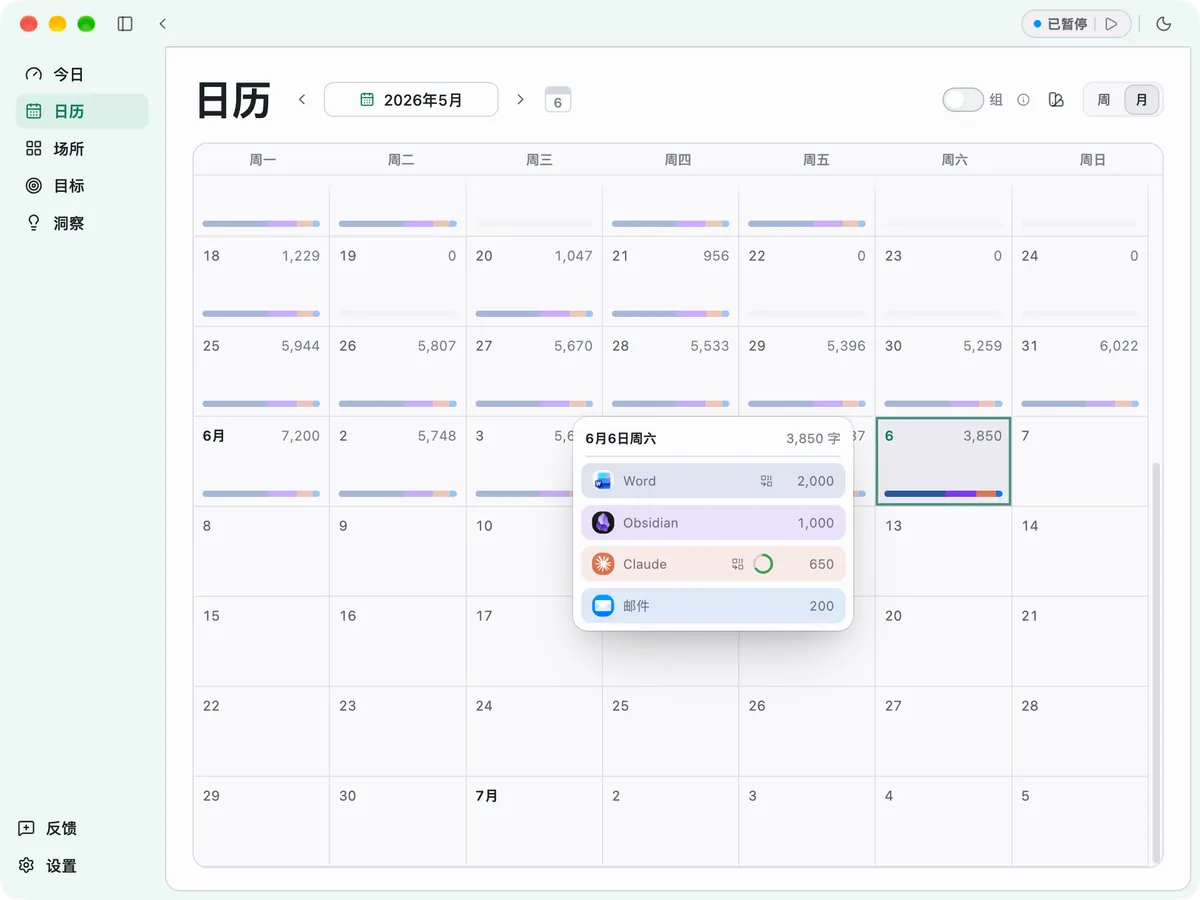Click the link icon on the Claude row
The image size is (1200, 900).
(x=738, y=564)
